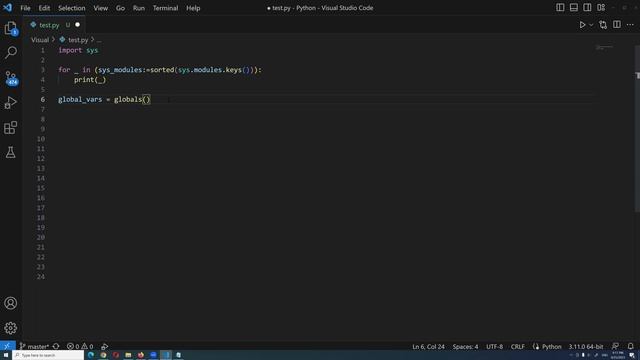Open the editor More Actions ellipsis

[630, 25]
